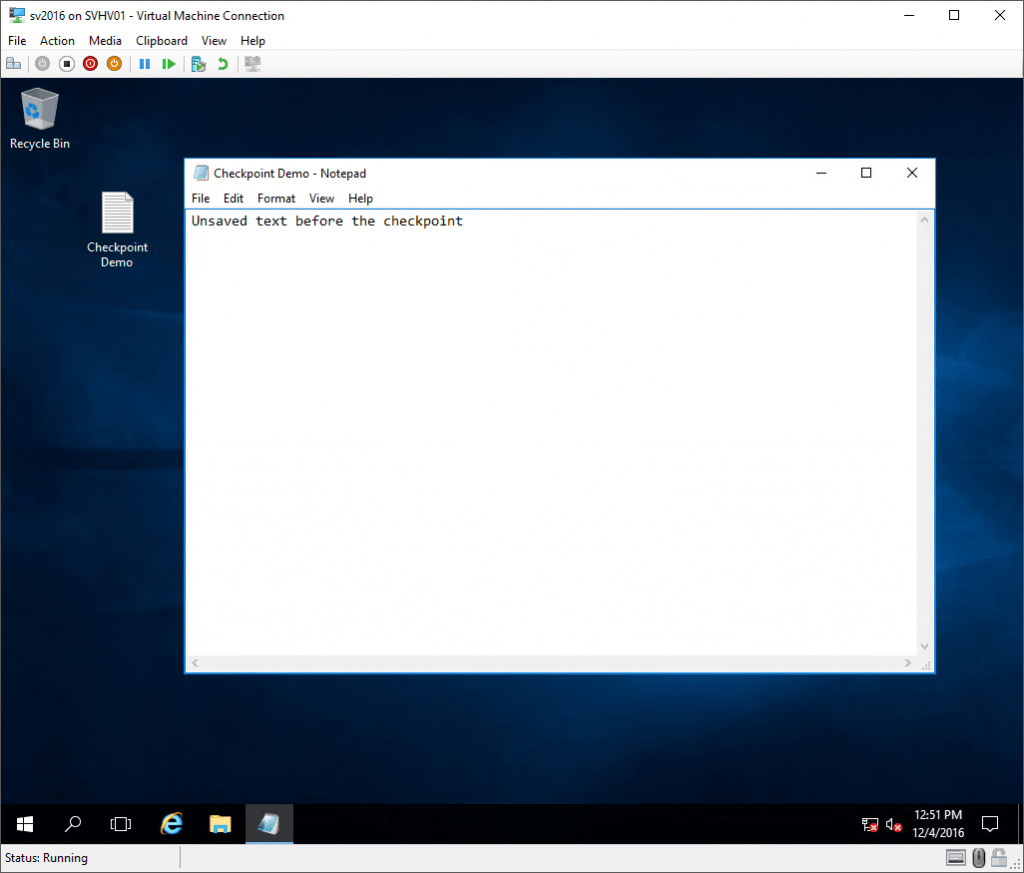This screenshot has height=873, width=1024.
Task: Select the Checkpoint Demo desktop file
Action: tap(118, 230)
